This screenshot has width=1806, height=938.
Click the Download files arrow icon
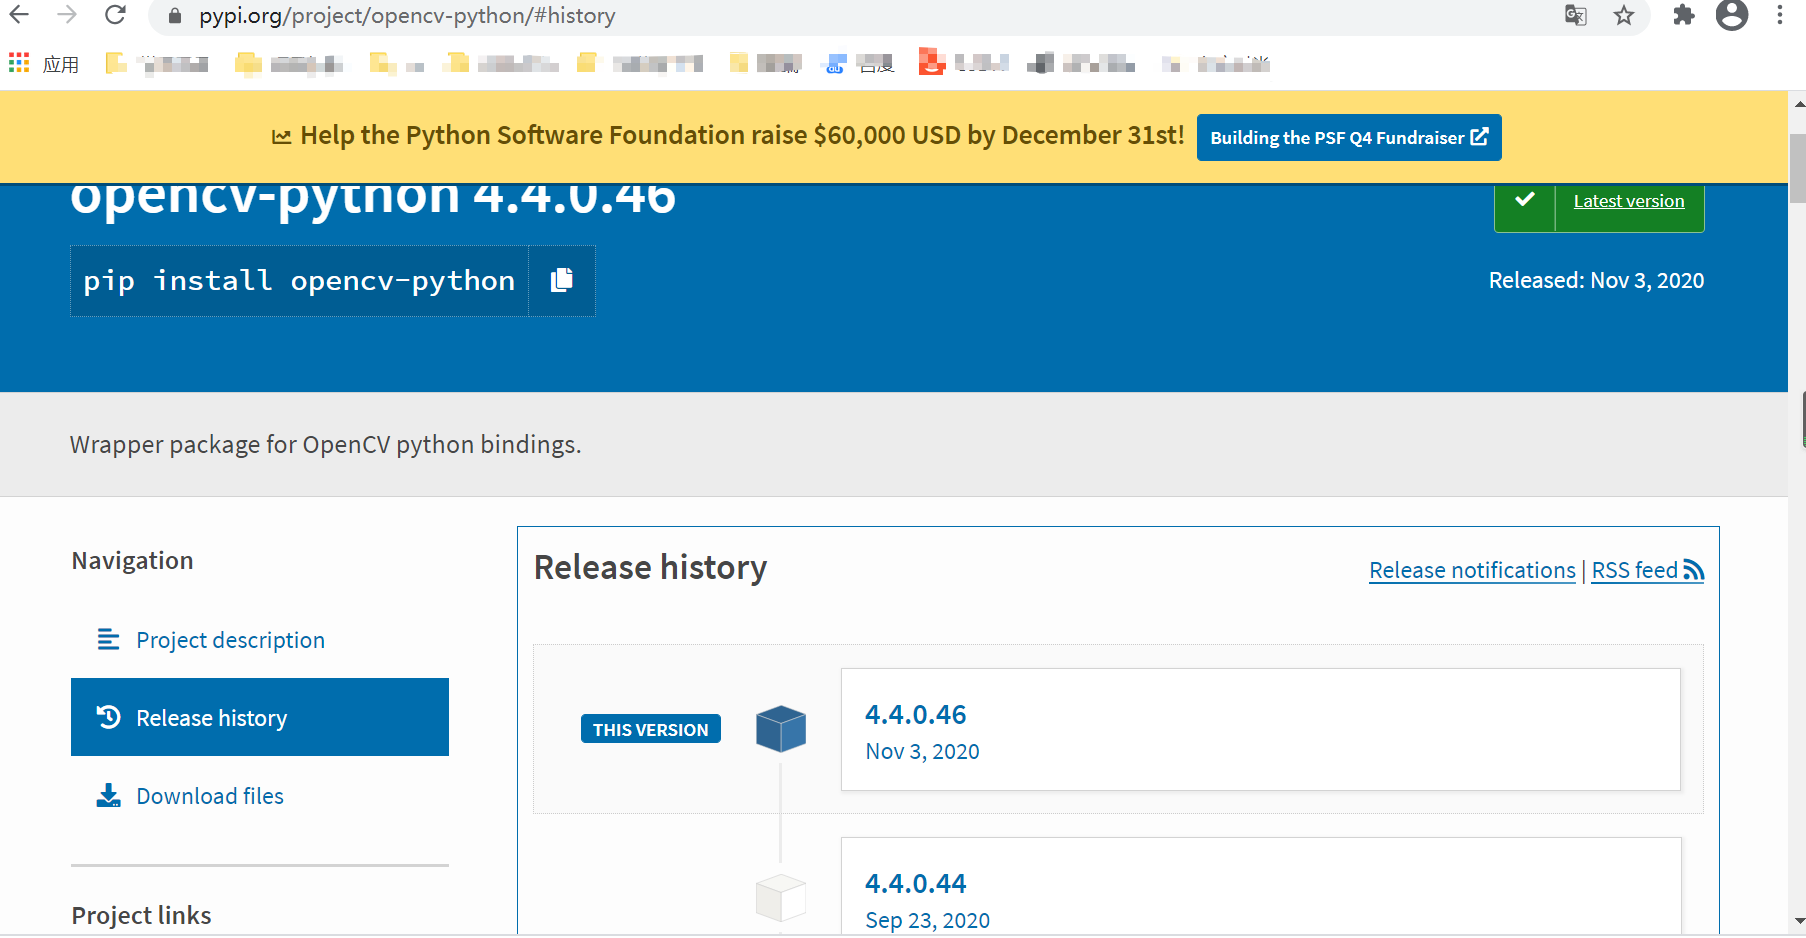click(107, 795)
